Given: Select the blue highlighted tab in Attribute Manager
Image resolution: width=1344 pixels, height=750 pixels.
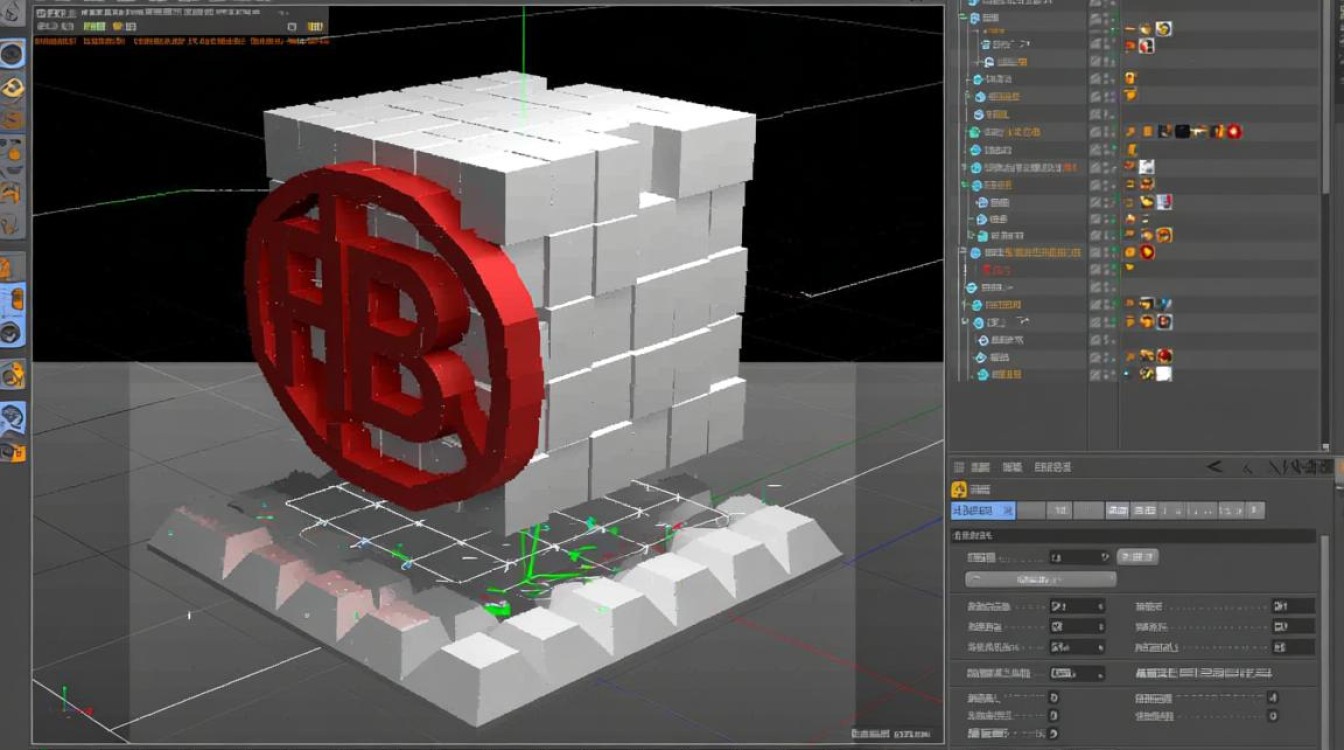Looking at the screenshot, I should point(982,511).
